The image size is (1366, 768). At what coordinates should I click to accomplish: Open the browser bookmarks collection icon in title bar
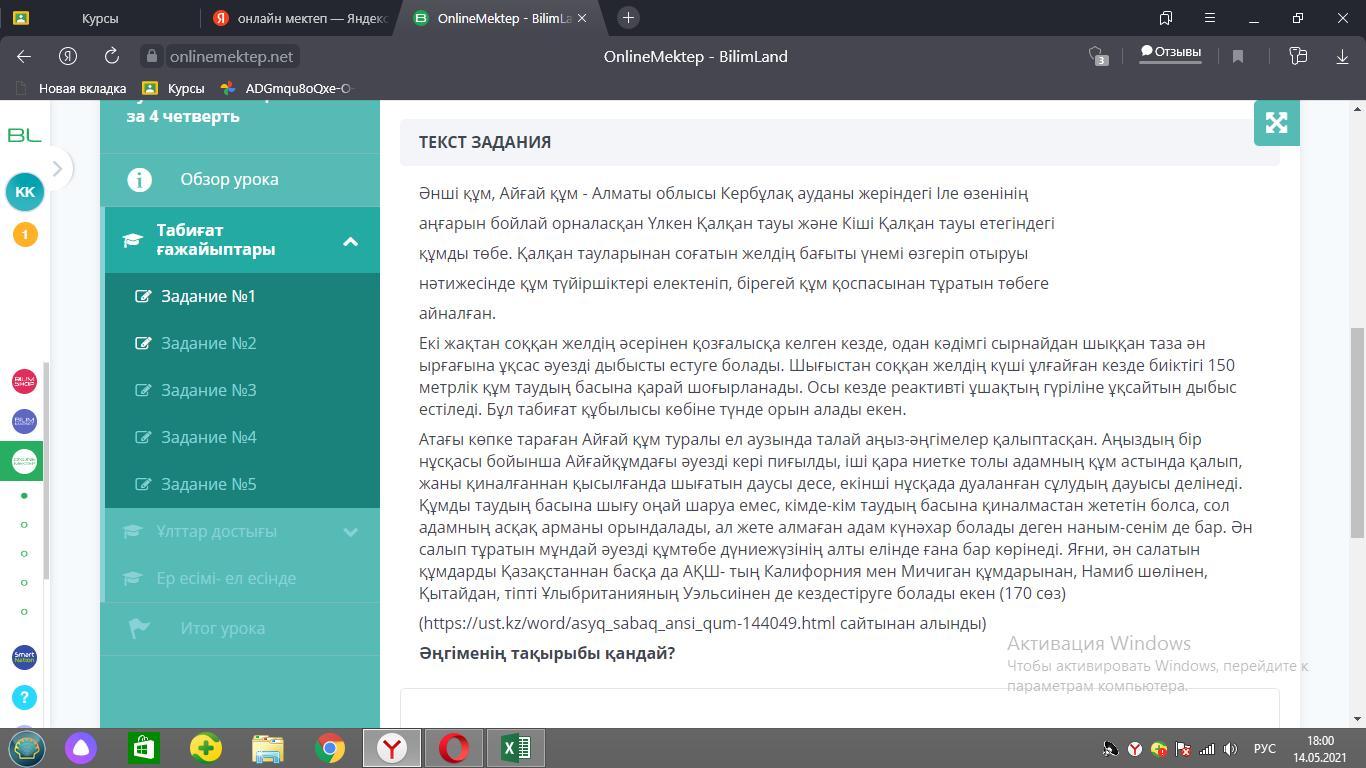pos(1166,18)
